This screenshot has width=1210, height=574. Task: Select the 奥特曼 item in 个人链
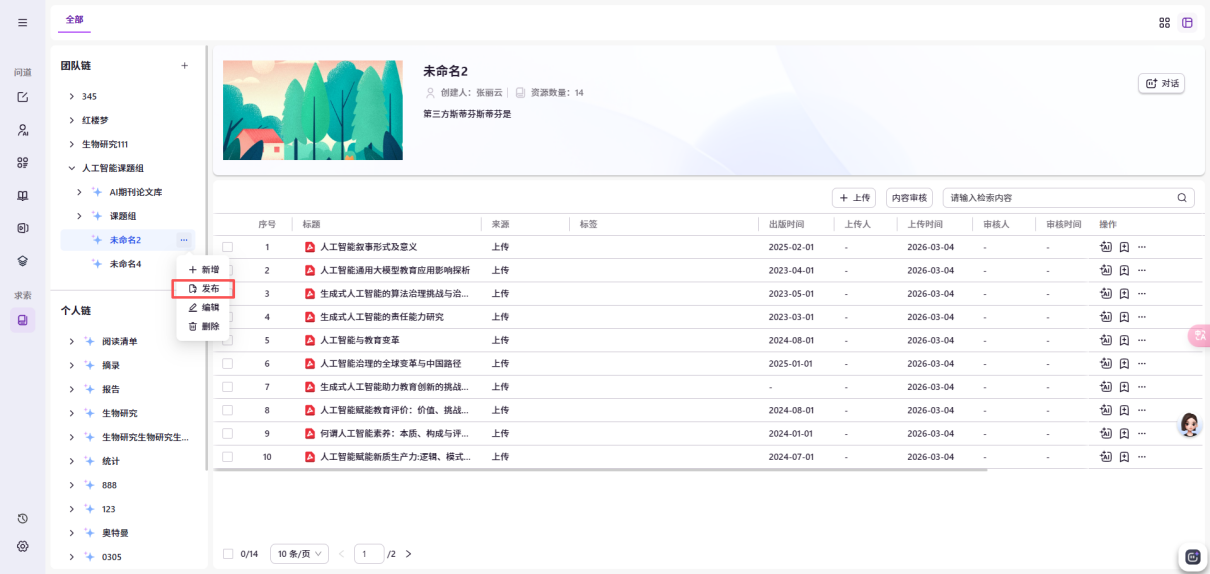115,533
